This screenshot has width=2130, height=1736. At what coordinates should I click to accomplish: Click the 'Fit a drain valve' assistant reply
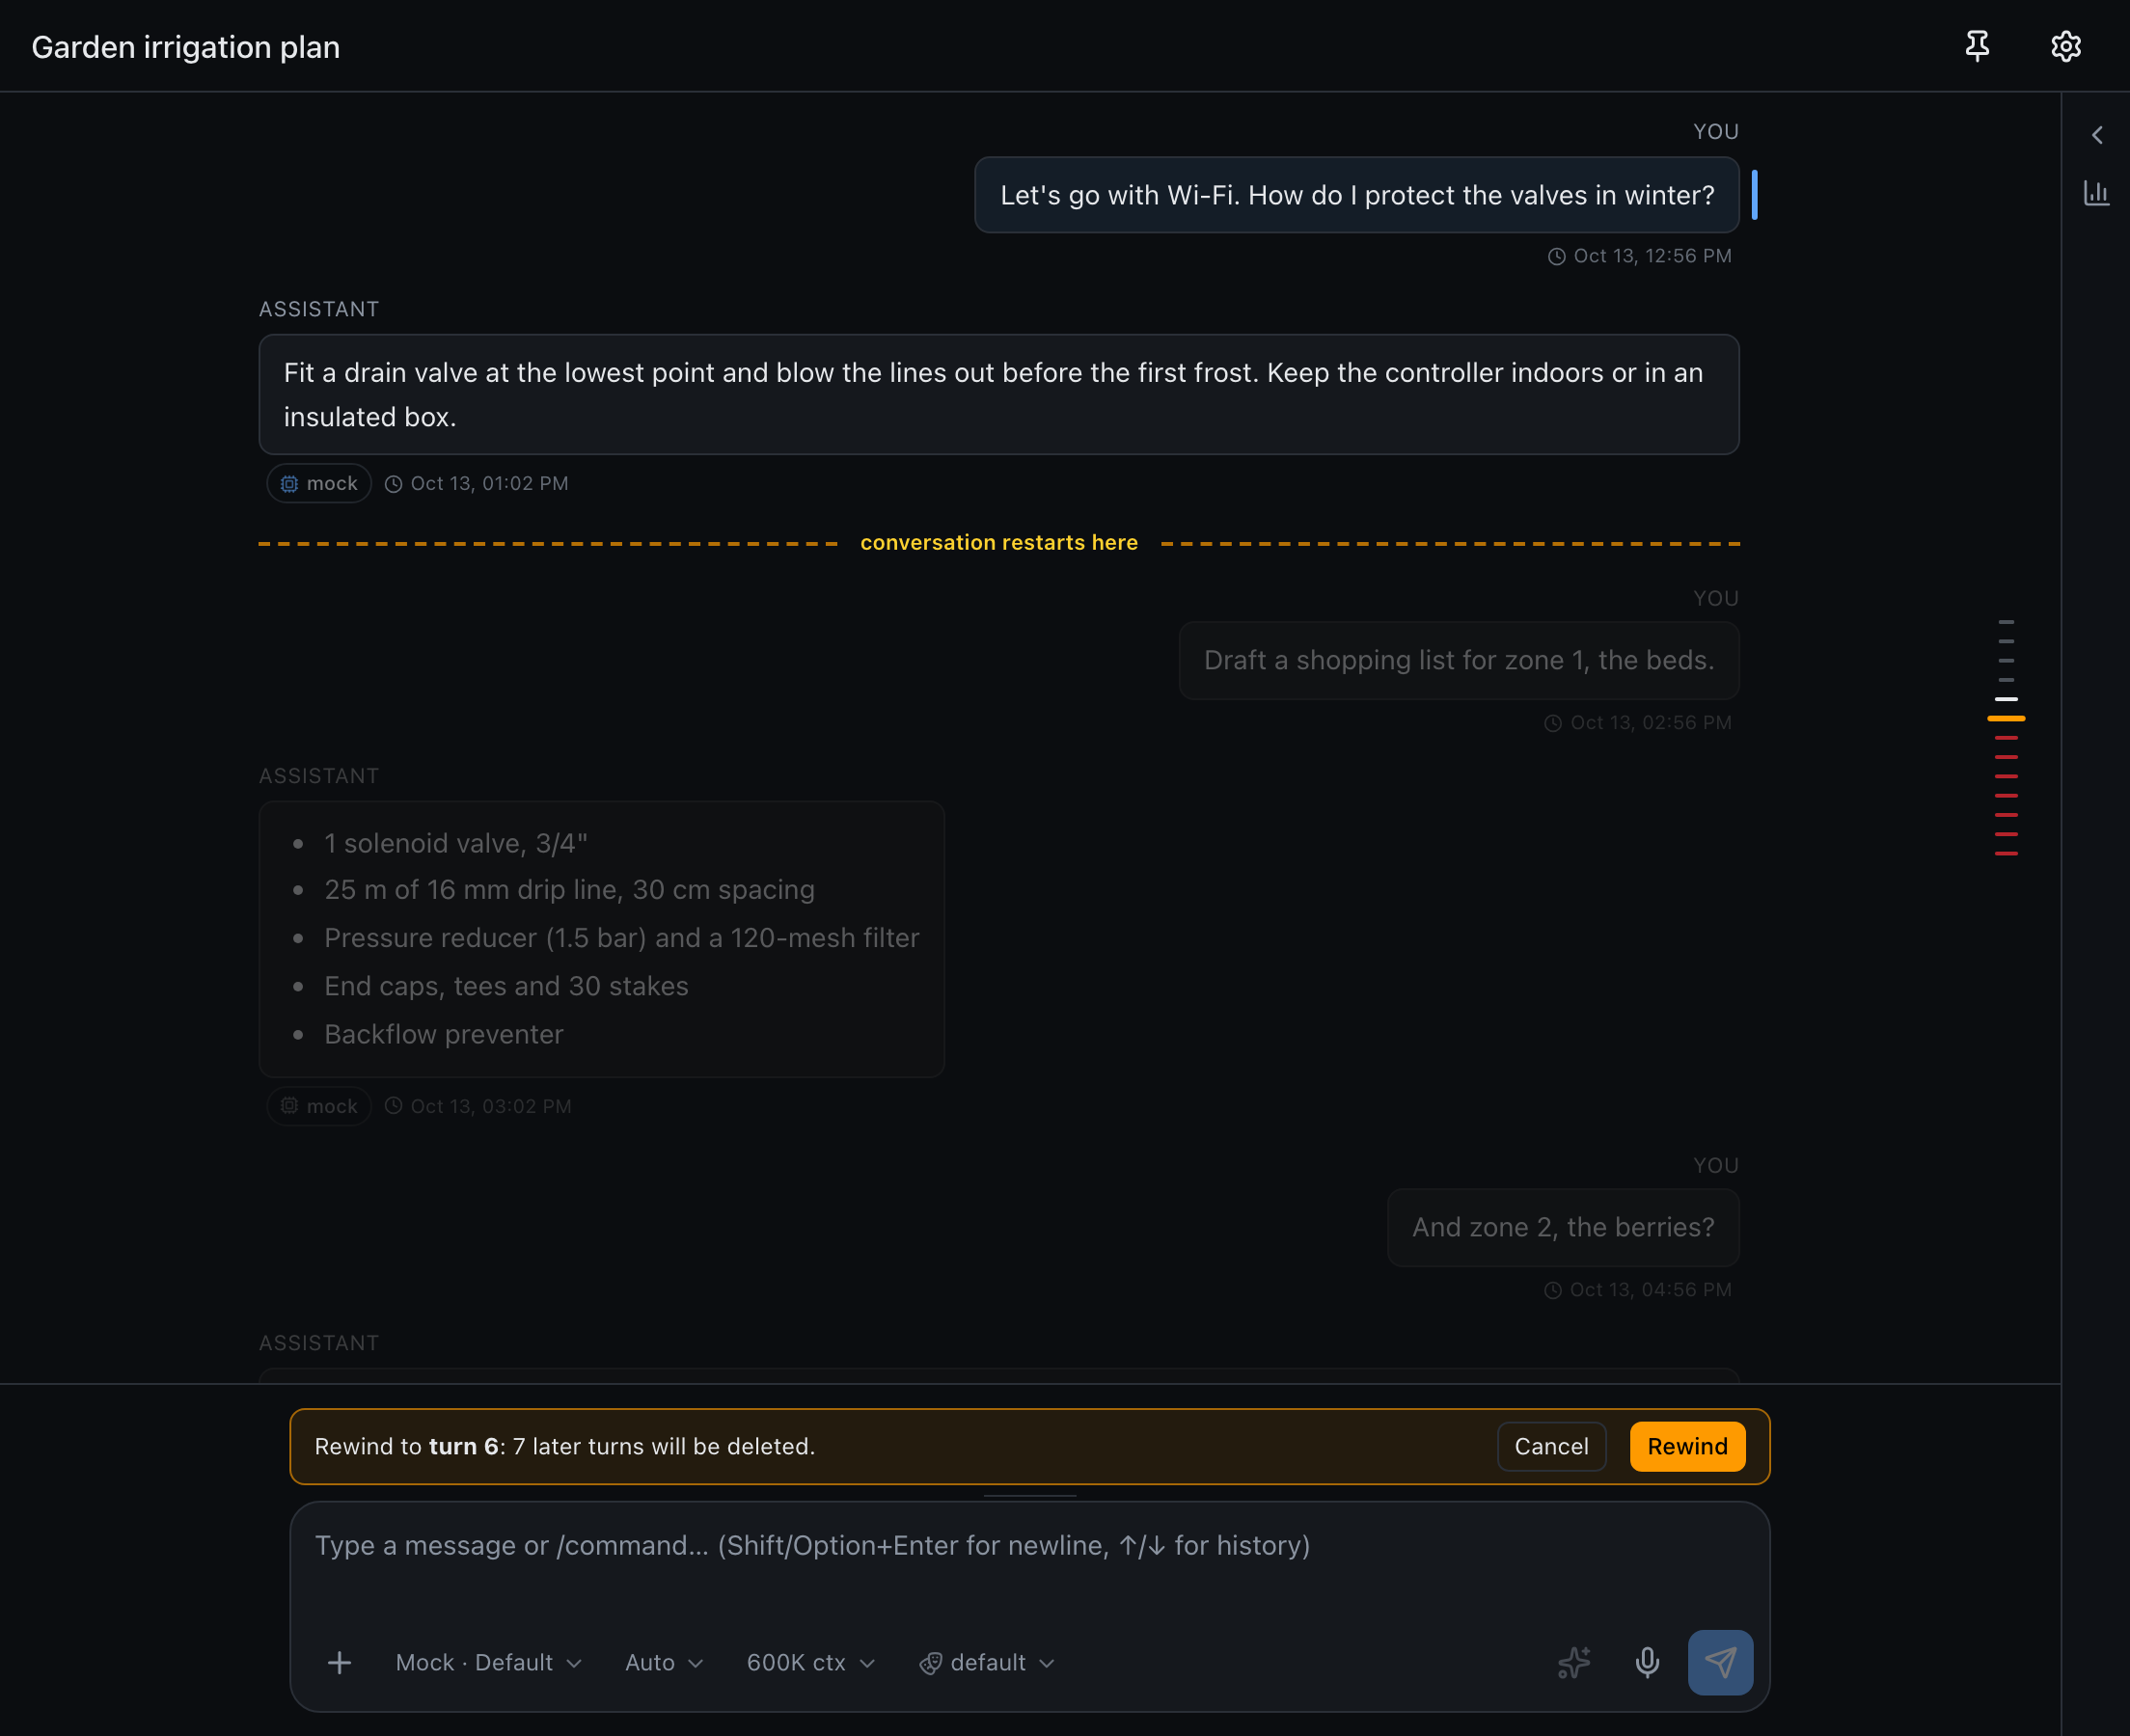click(x=999, y=394)
